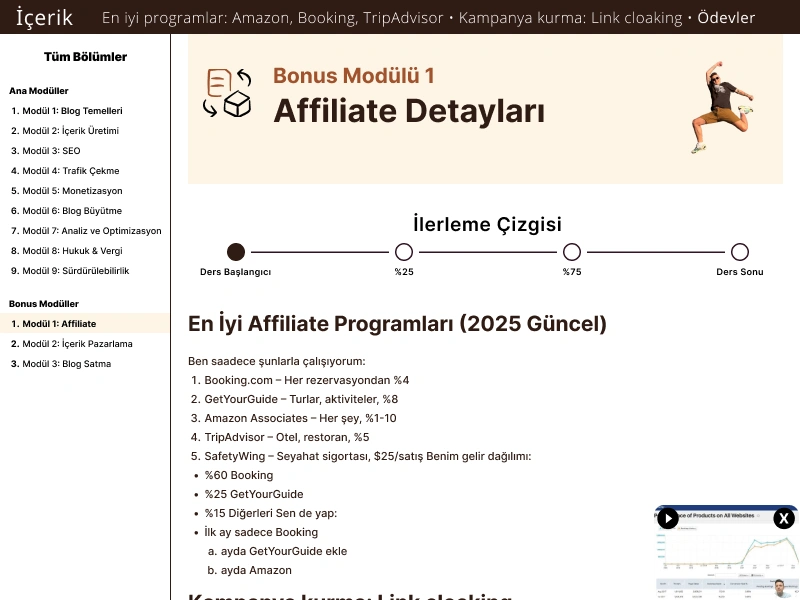800x600 pixels.
Task: Open Tüm Bölümler section header
Action: [x=85, y=56]
